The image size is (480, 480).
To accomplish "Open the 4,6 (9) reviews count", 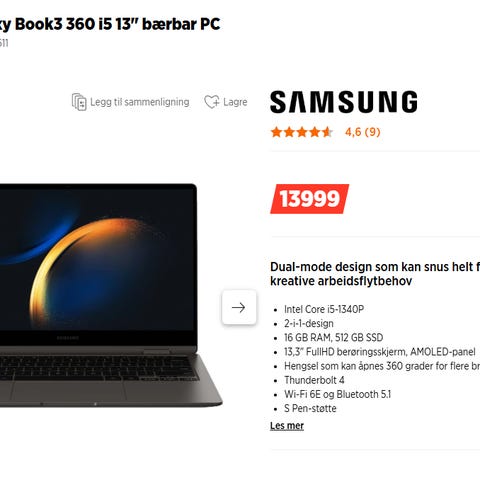I will pos(363,132).
